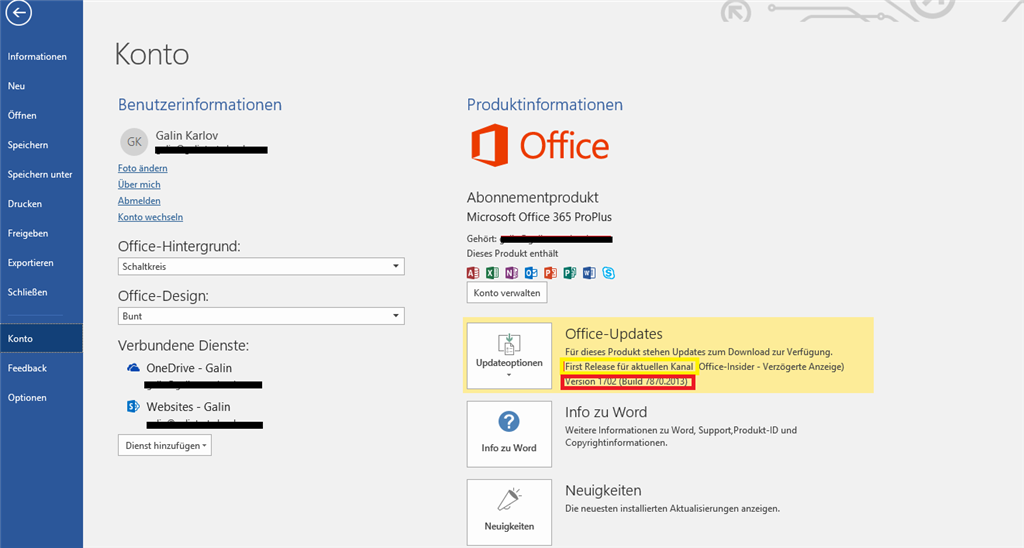1024x548 pixels.
Task: Click the Abmelden link
Action: point(139,201)
